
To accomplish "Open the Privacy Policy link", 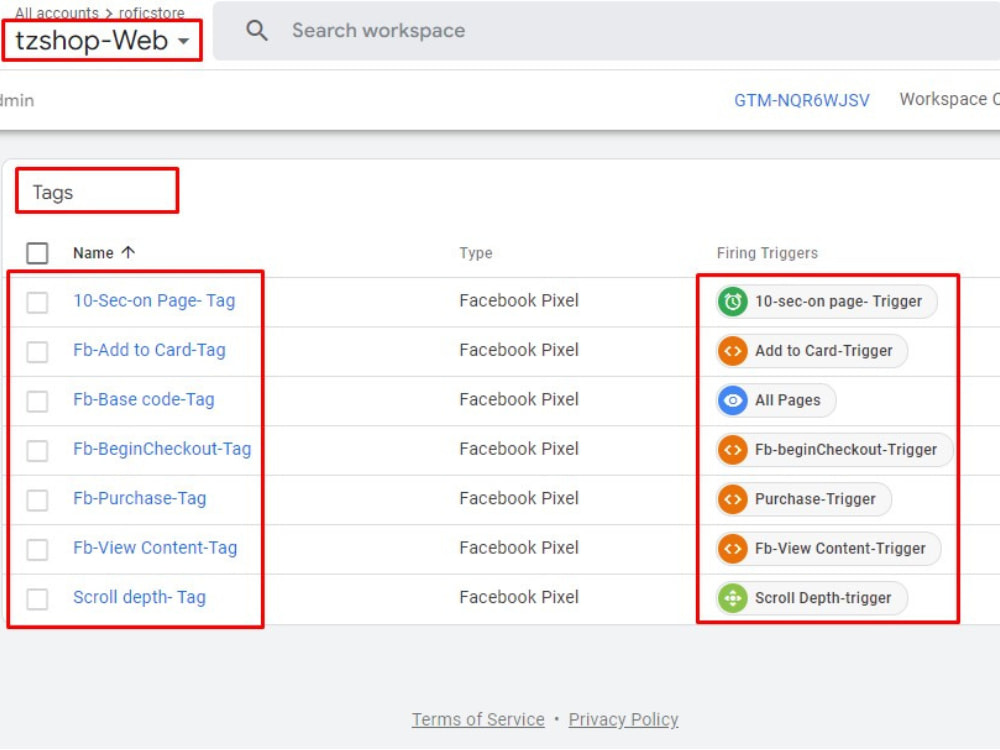I will (623, 719).
